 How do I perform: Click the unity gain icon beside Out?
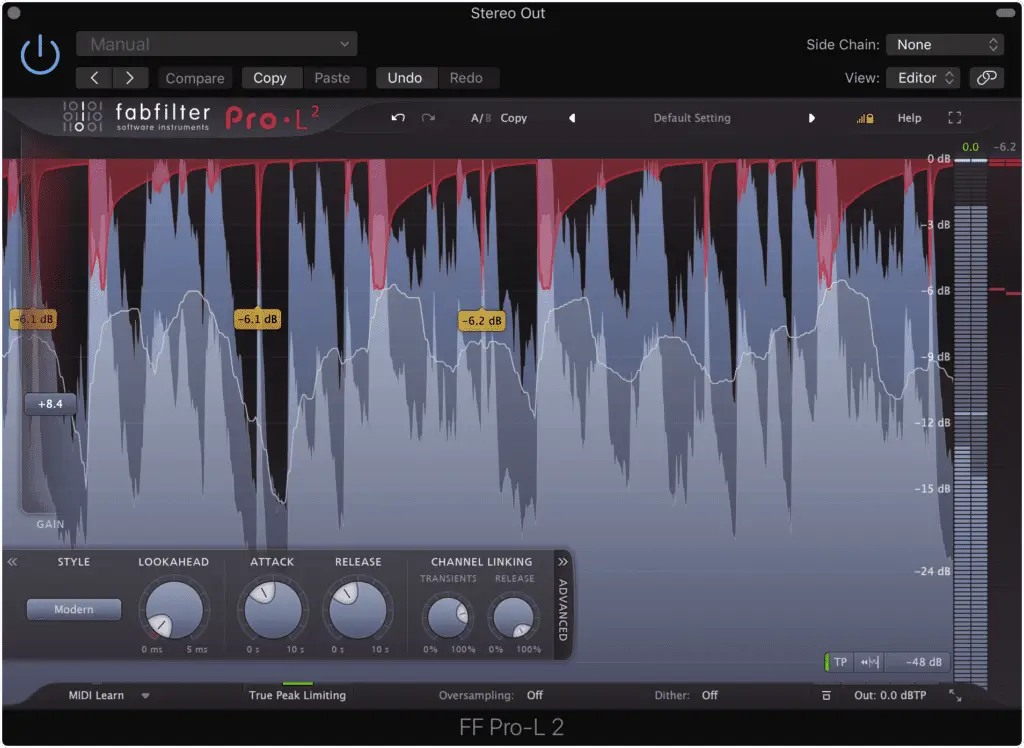(x=826, y=696)
